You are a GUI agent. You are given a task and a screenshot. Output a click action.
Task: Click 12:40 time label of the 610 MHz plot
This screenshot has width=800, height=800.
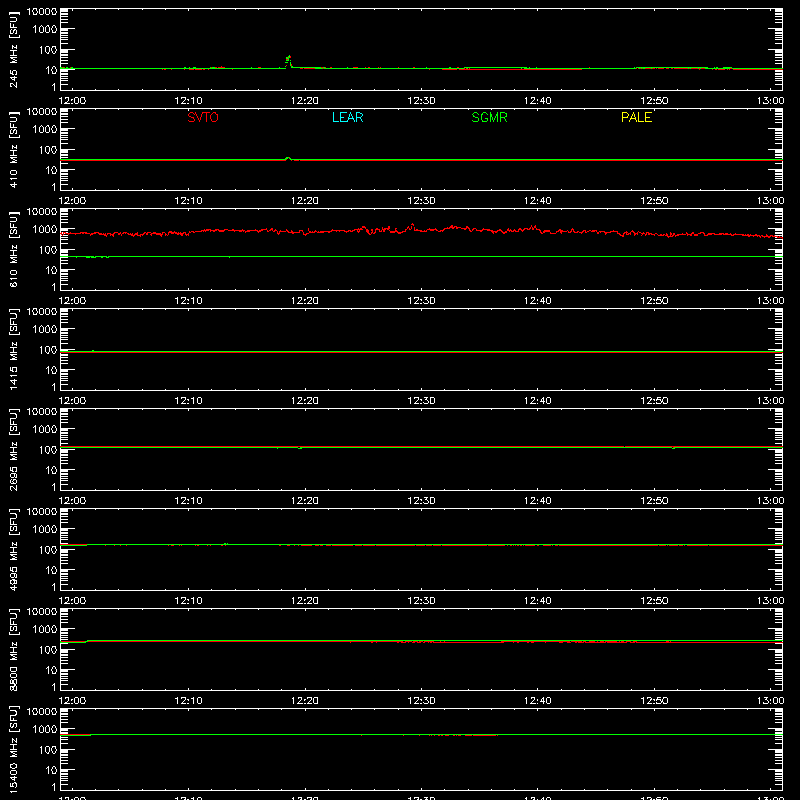click(x=538, y=301)
